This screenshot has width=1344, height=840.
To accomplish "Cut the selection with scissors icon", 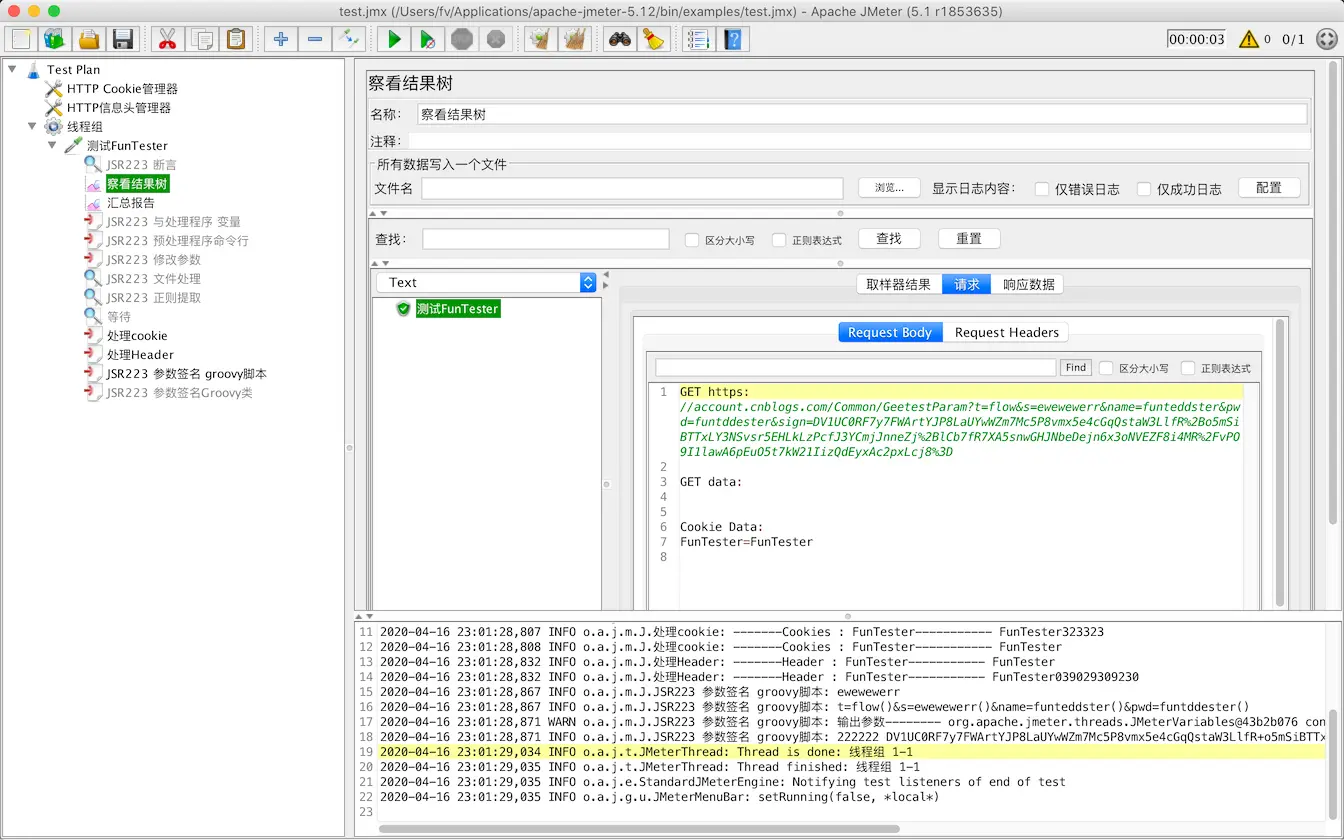I will (167, 39).
